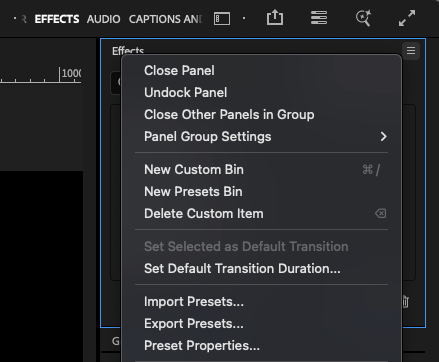The image size is (439, 362).
Task: Click the trash icon in Effects panel
Action: [405, 302]
